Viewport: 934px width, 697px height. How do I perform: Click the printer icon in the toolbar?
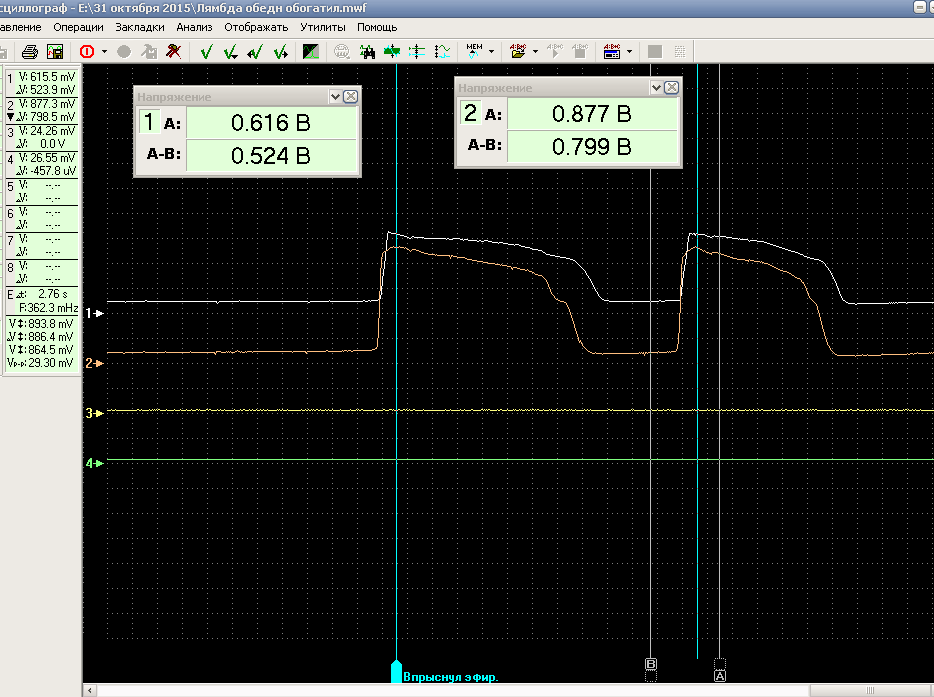pos(31,51)
